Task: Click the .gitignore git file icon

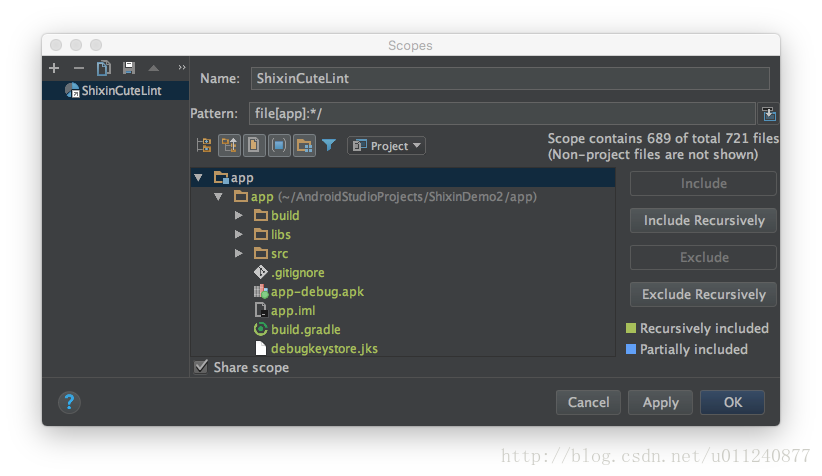Action: pyautogui.click(x=261, y=272)
